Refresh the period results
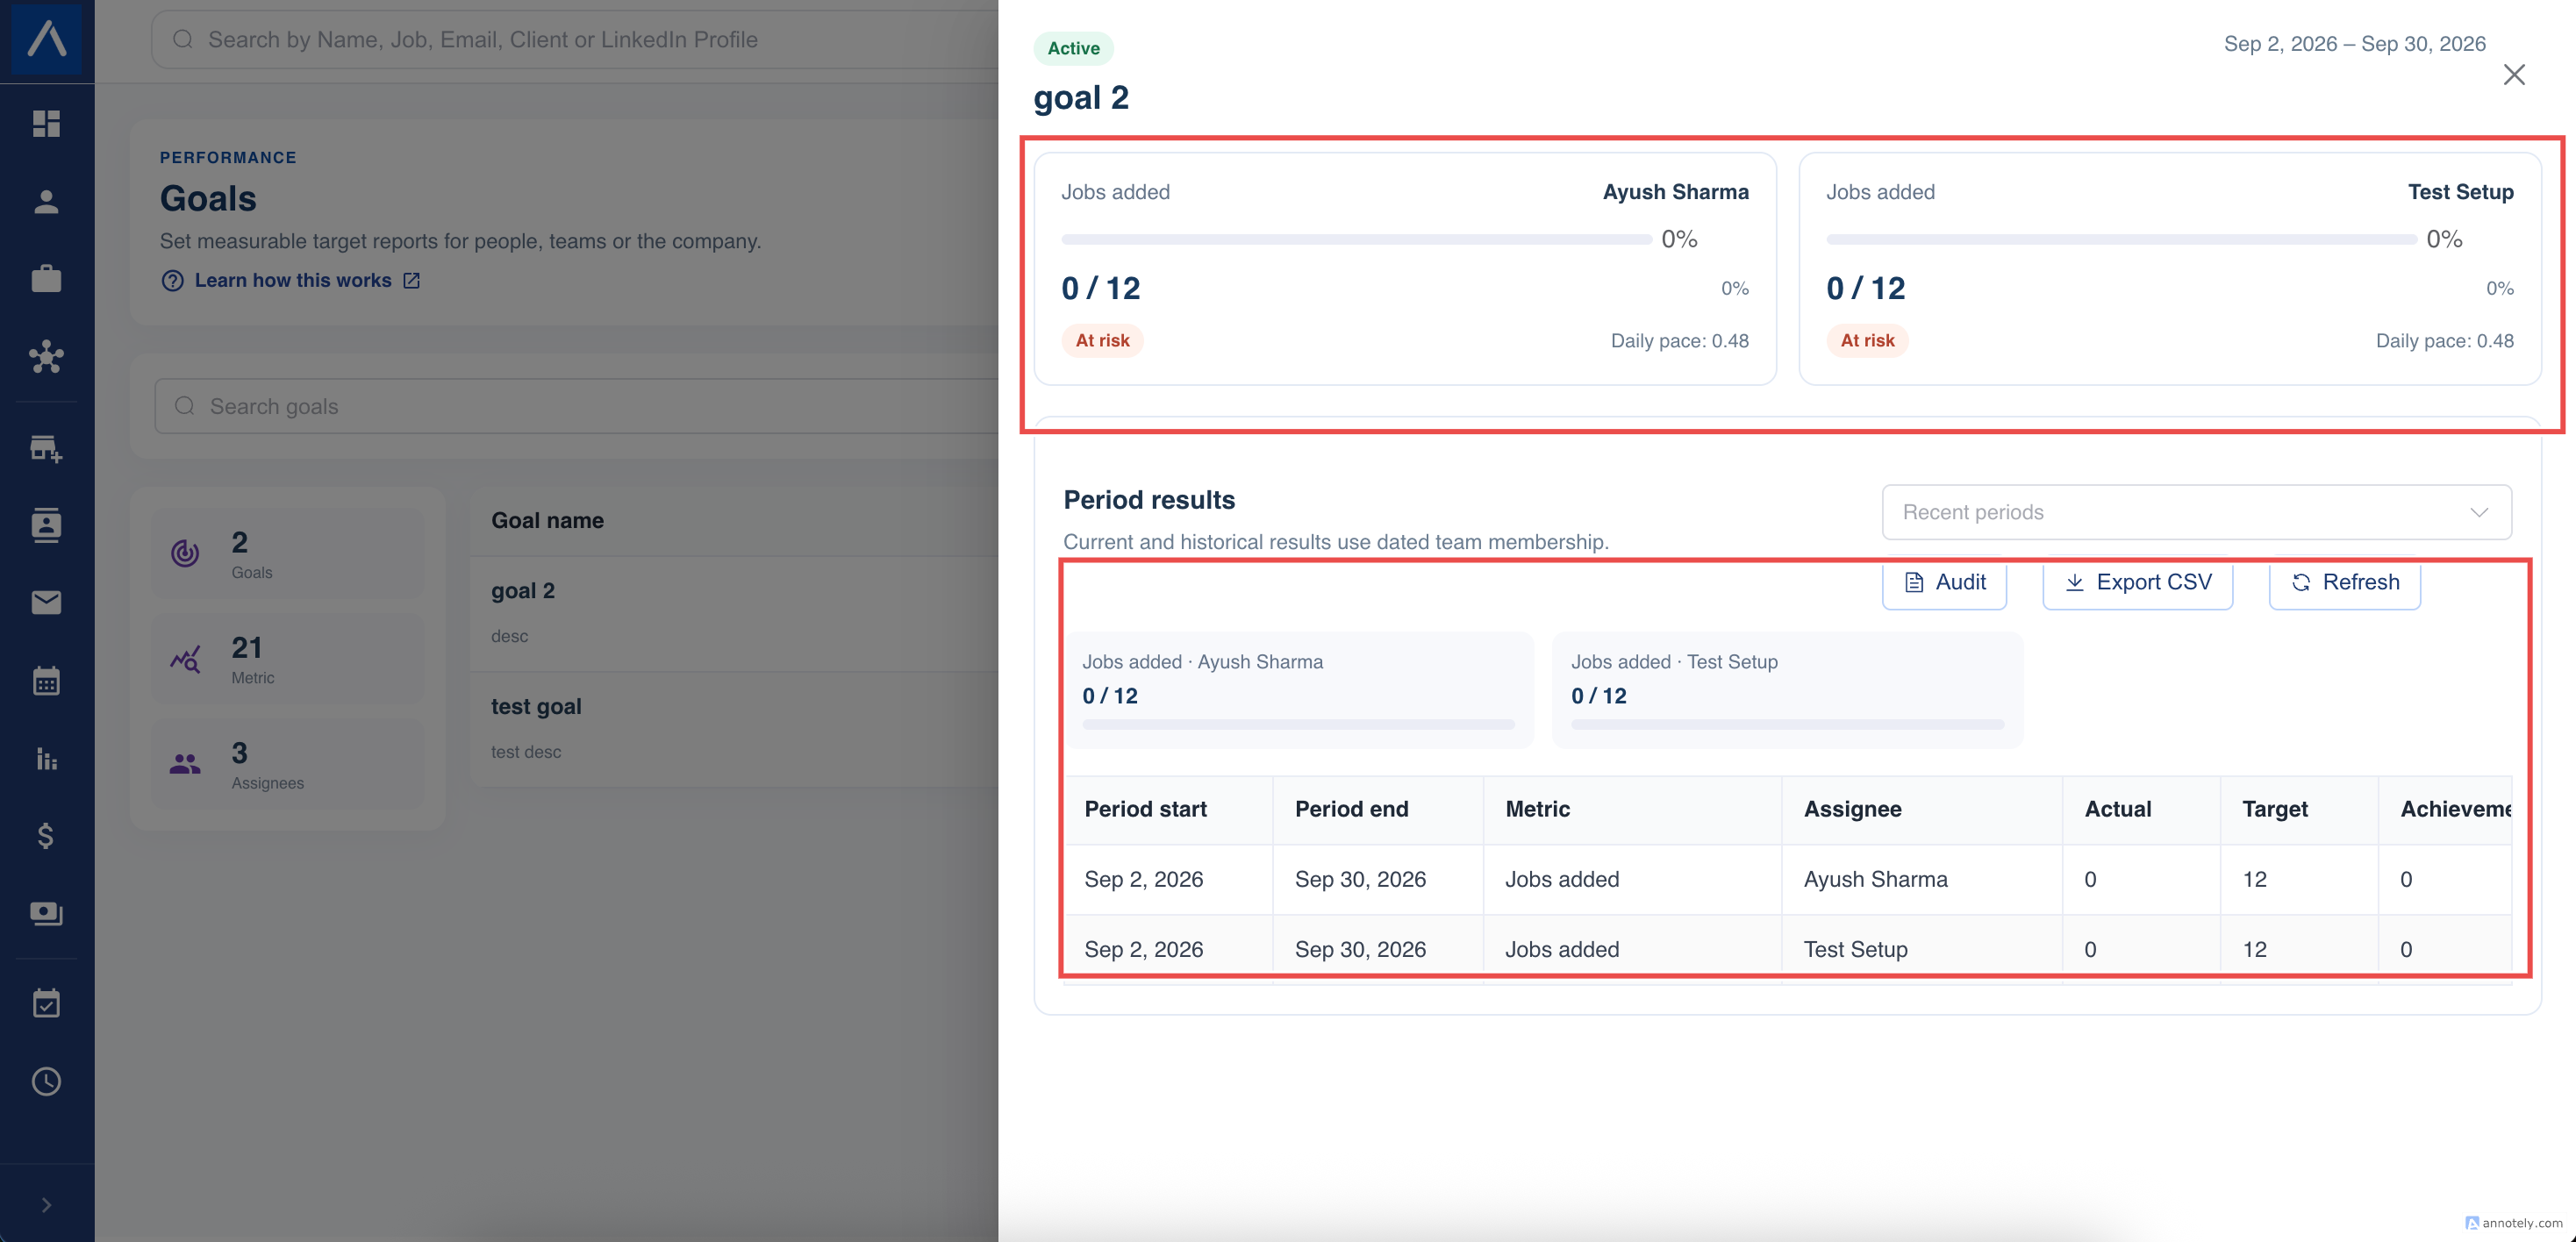Image resolution: width=2576 pixels, height=1242 pixels. tap(2344, 582)
